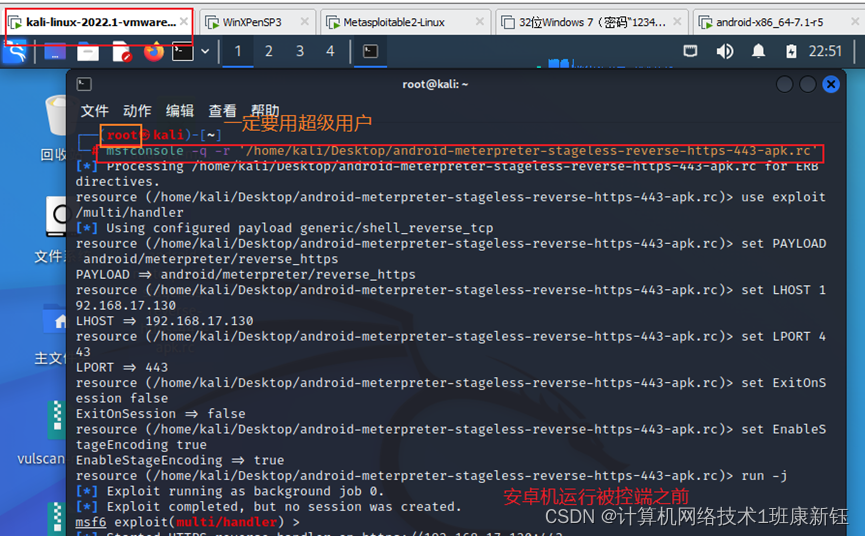The height and width of the screenshot is (536, 865).
Task: Switch to workspace 1
Action: 238,52
